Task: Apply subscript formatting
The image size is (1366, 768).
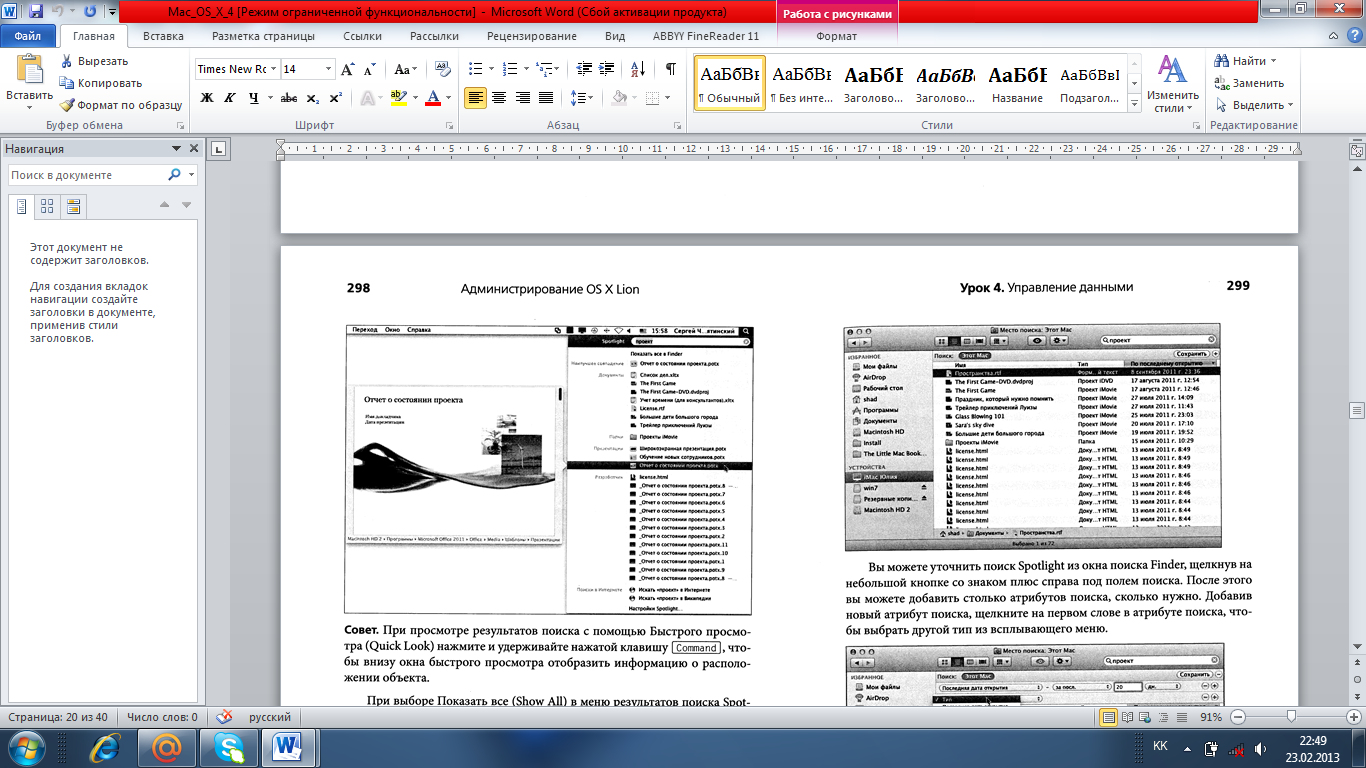Action: click(x=313, y=98)
